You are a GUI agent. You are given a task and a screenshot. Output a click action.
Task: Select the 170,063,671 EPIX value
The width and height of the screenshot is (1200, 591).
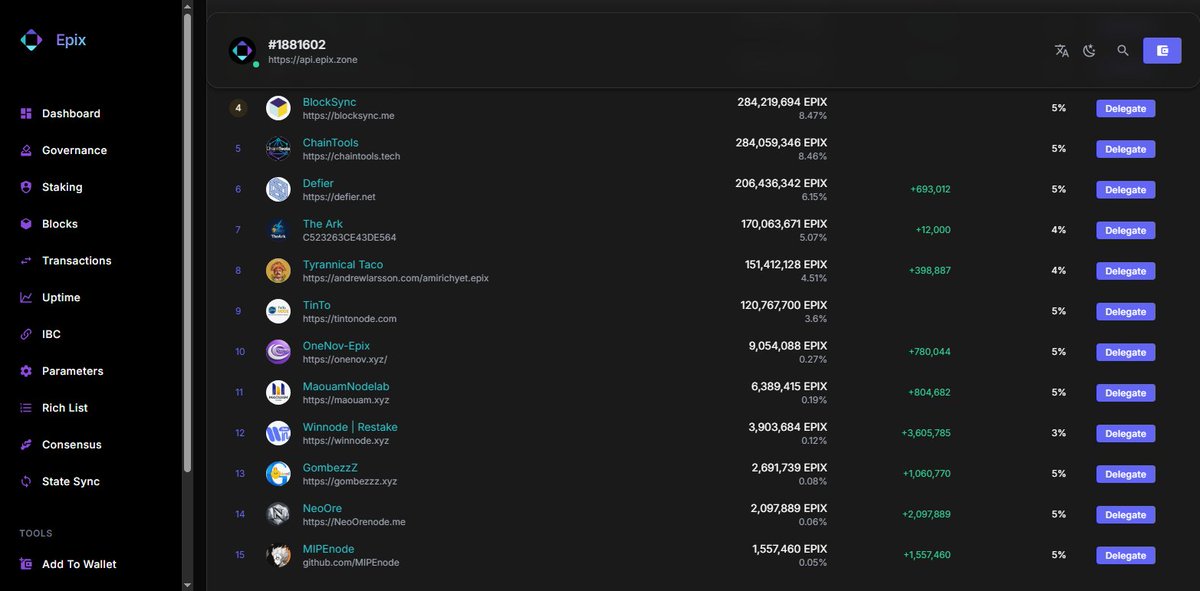point(783,224)
